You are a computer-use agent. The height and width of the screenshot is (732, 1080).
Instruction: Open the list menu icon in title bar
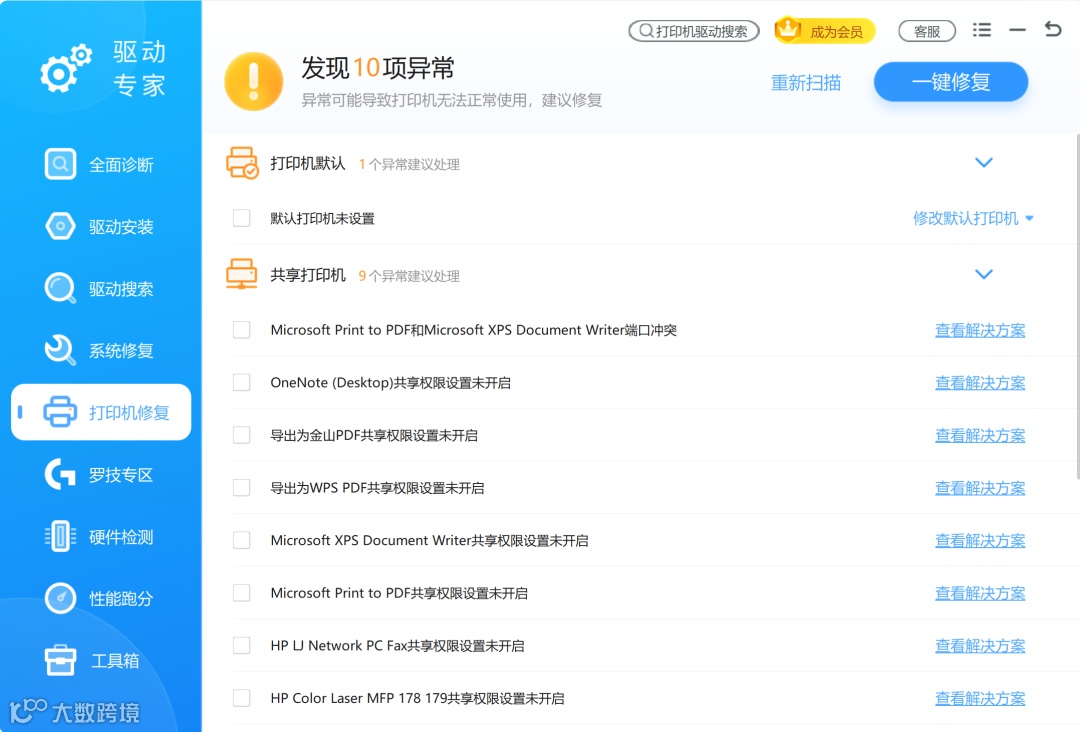coord(982,30)
